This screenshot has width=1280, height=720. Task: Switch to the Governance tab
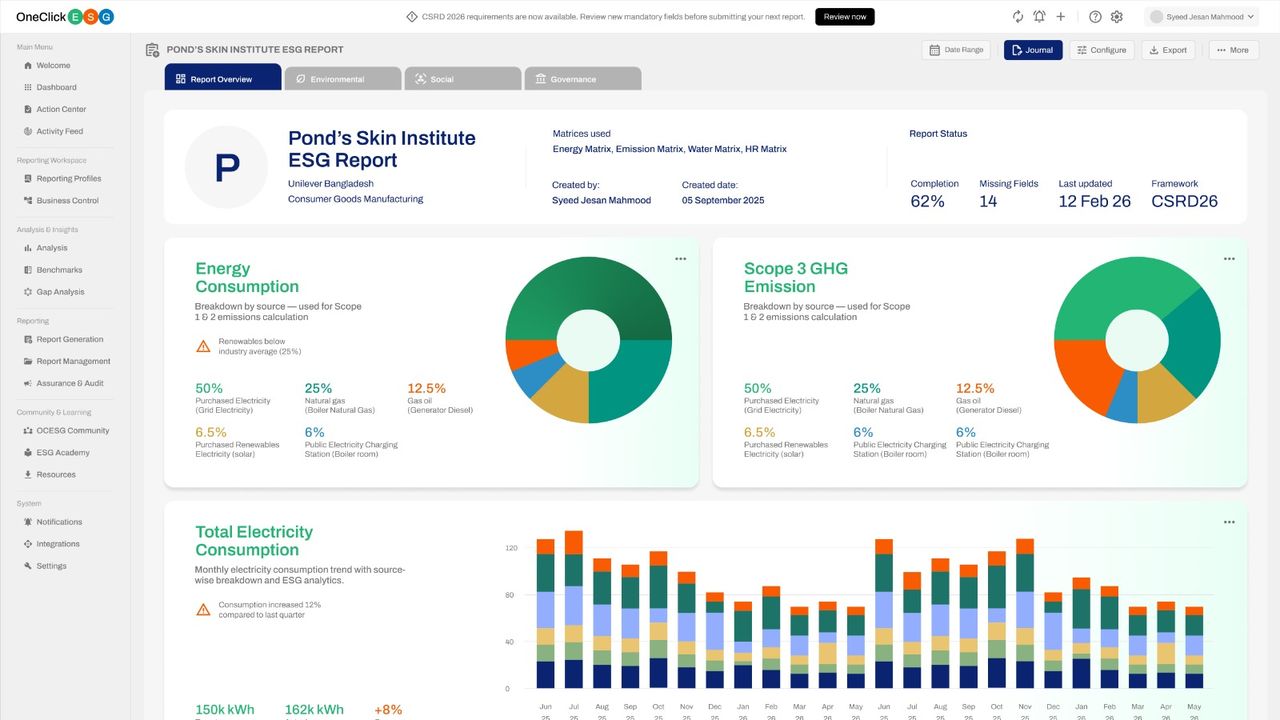coord(583,79)
